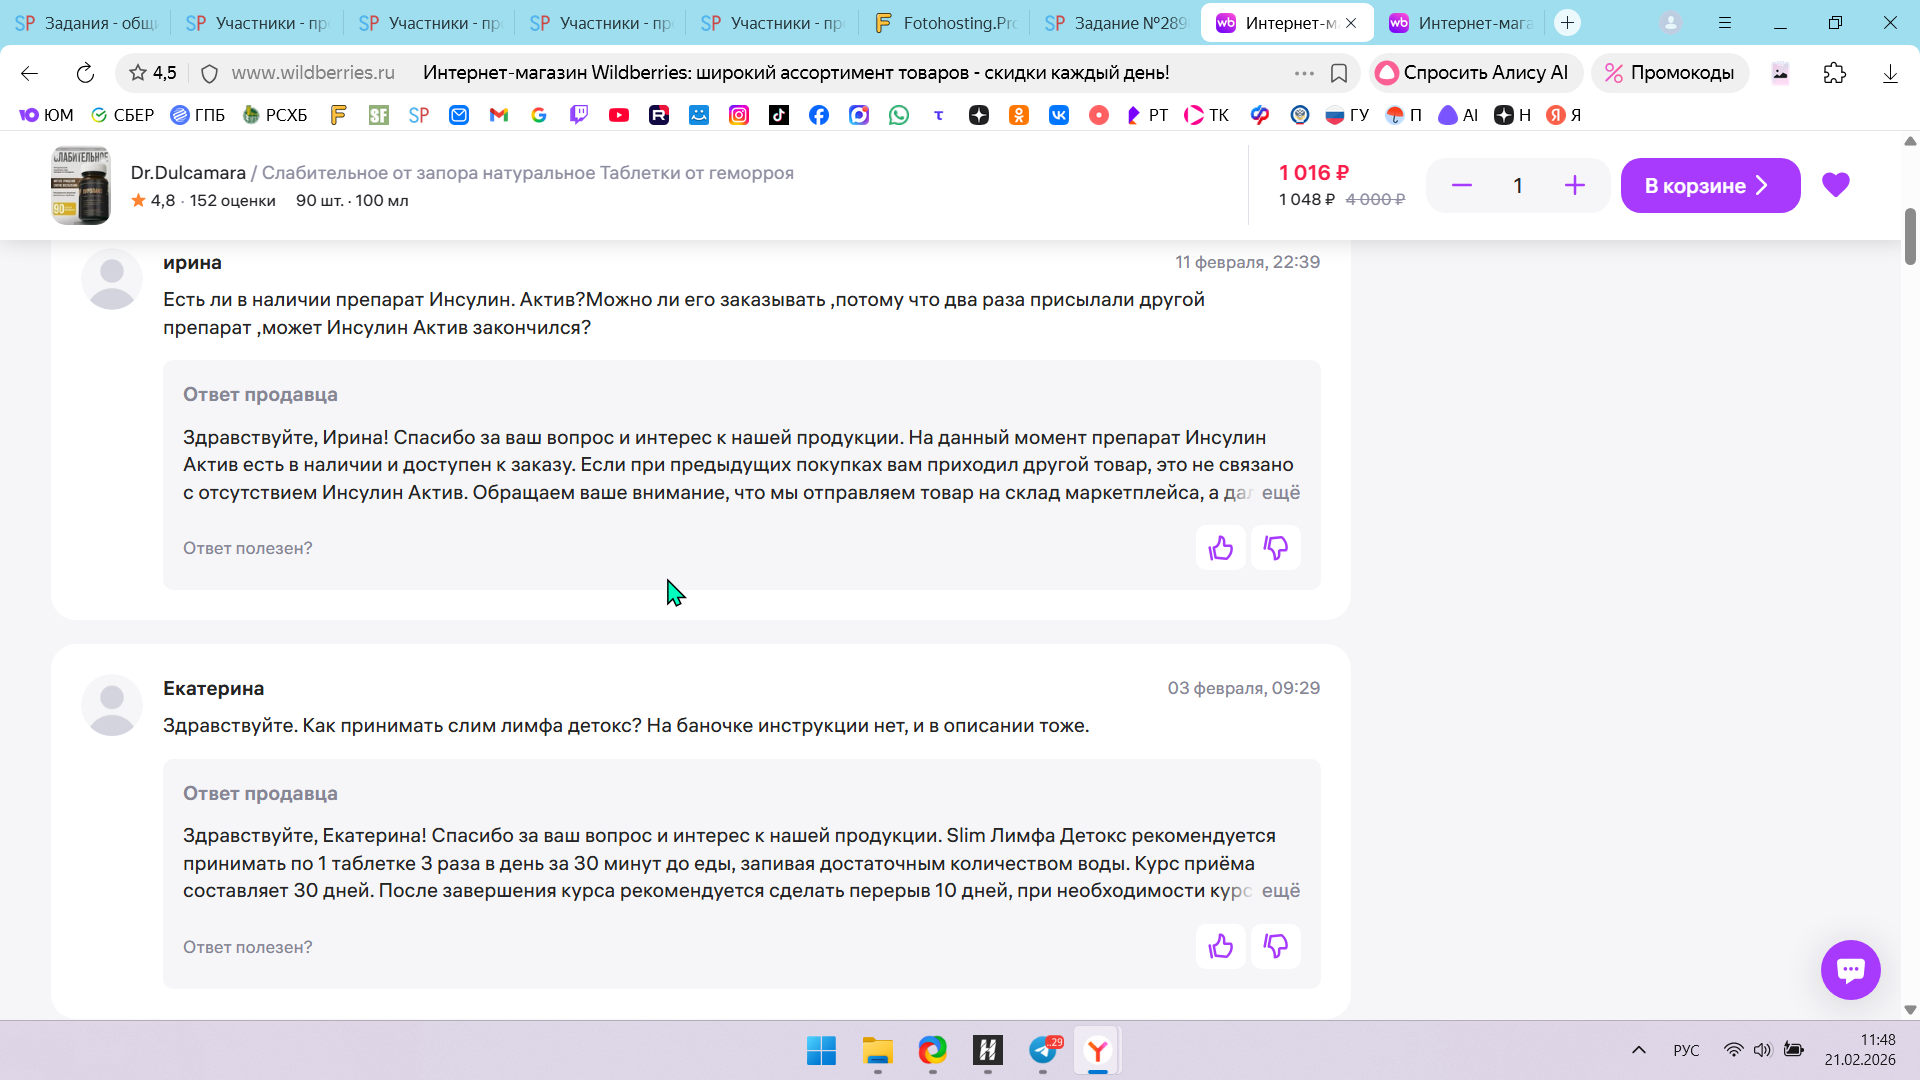Viewport: 1920px width, 1080px height.
Task: Open the product thumbnail image
Action: 81,186
